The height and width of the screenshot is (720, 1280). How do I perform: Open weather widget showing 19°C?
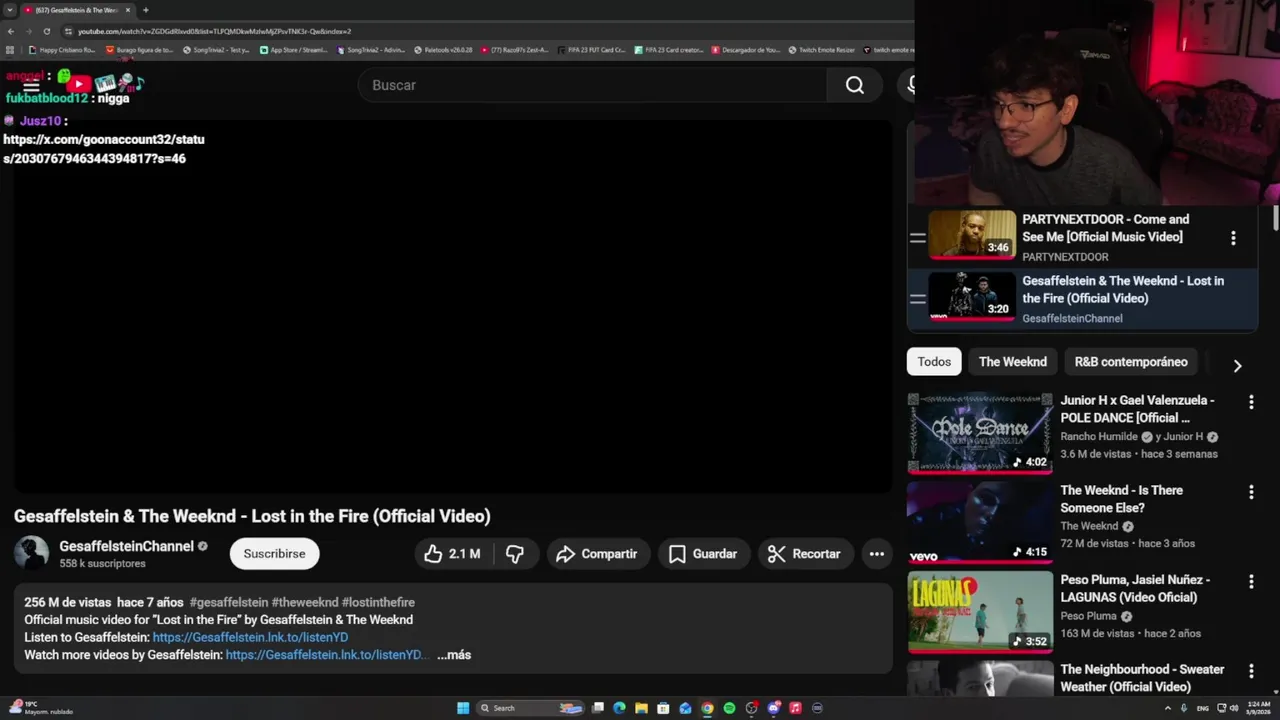(x=40, y=708)
